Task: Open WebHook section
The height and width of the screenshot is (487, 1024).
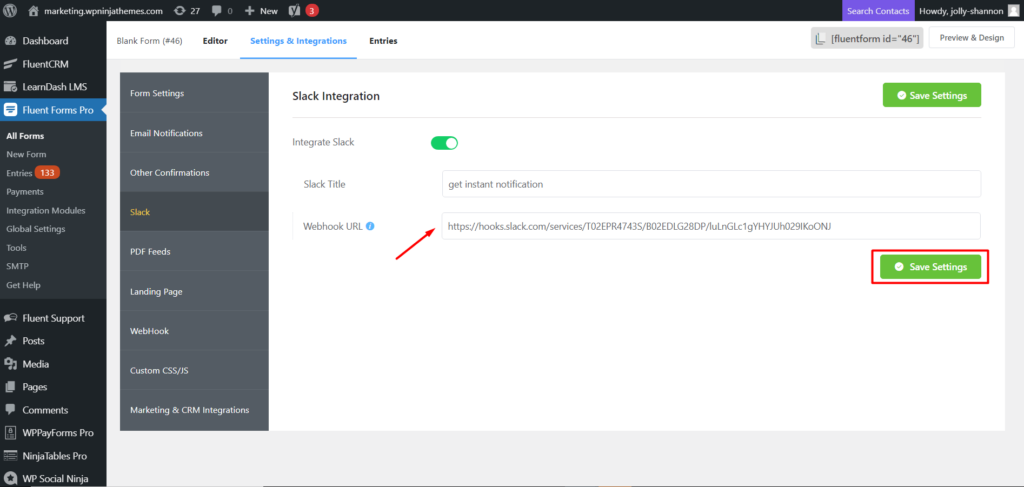Action: click(194, 331)
